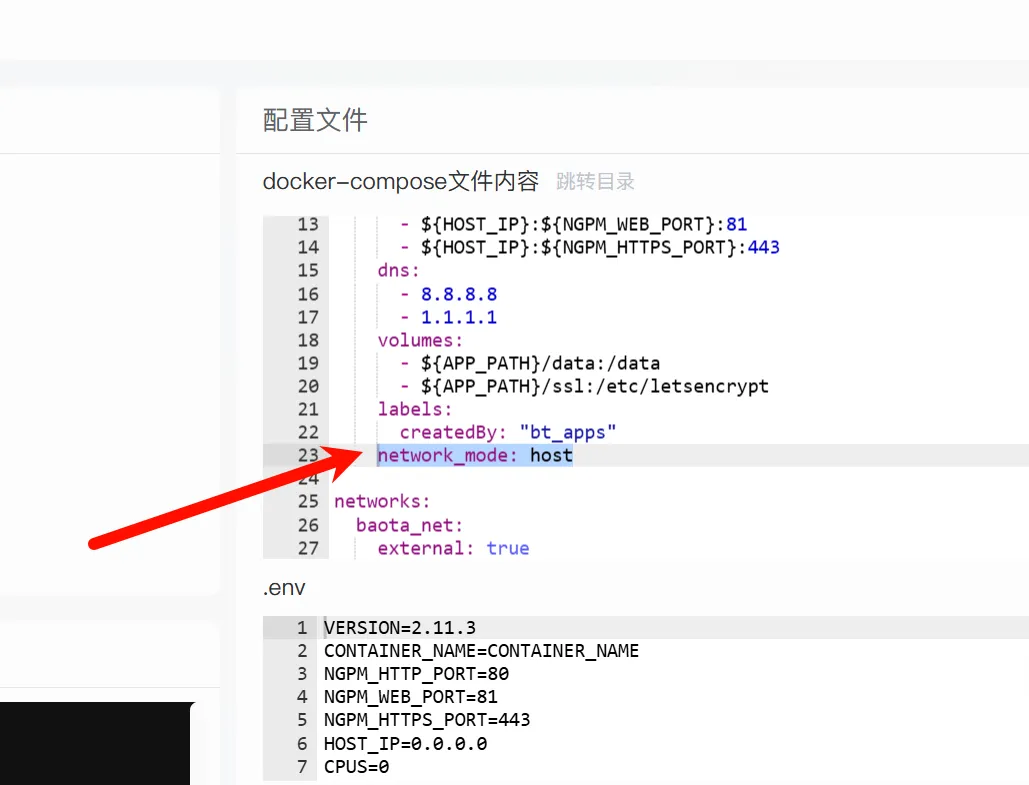Click the "bt_apps" createdBy value
The width and height of the screenshot is (1029, 785).
coord(568,433)
